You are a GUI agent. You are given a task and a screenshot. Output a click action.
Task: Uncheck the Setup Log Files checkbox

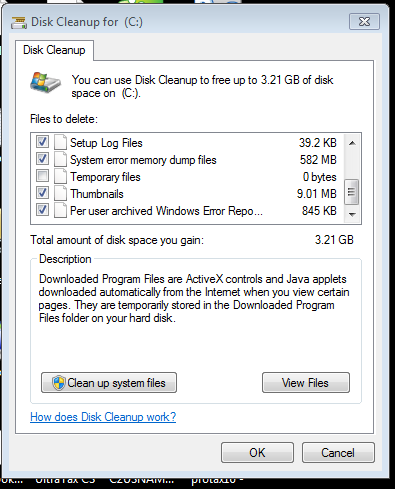42,141
